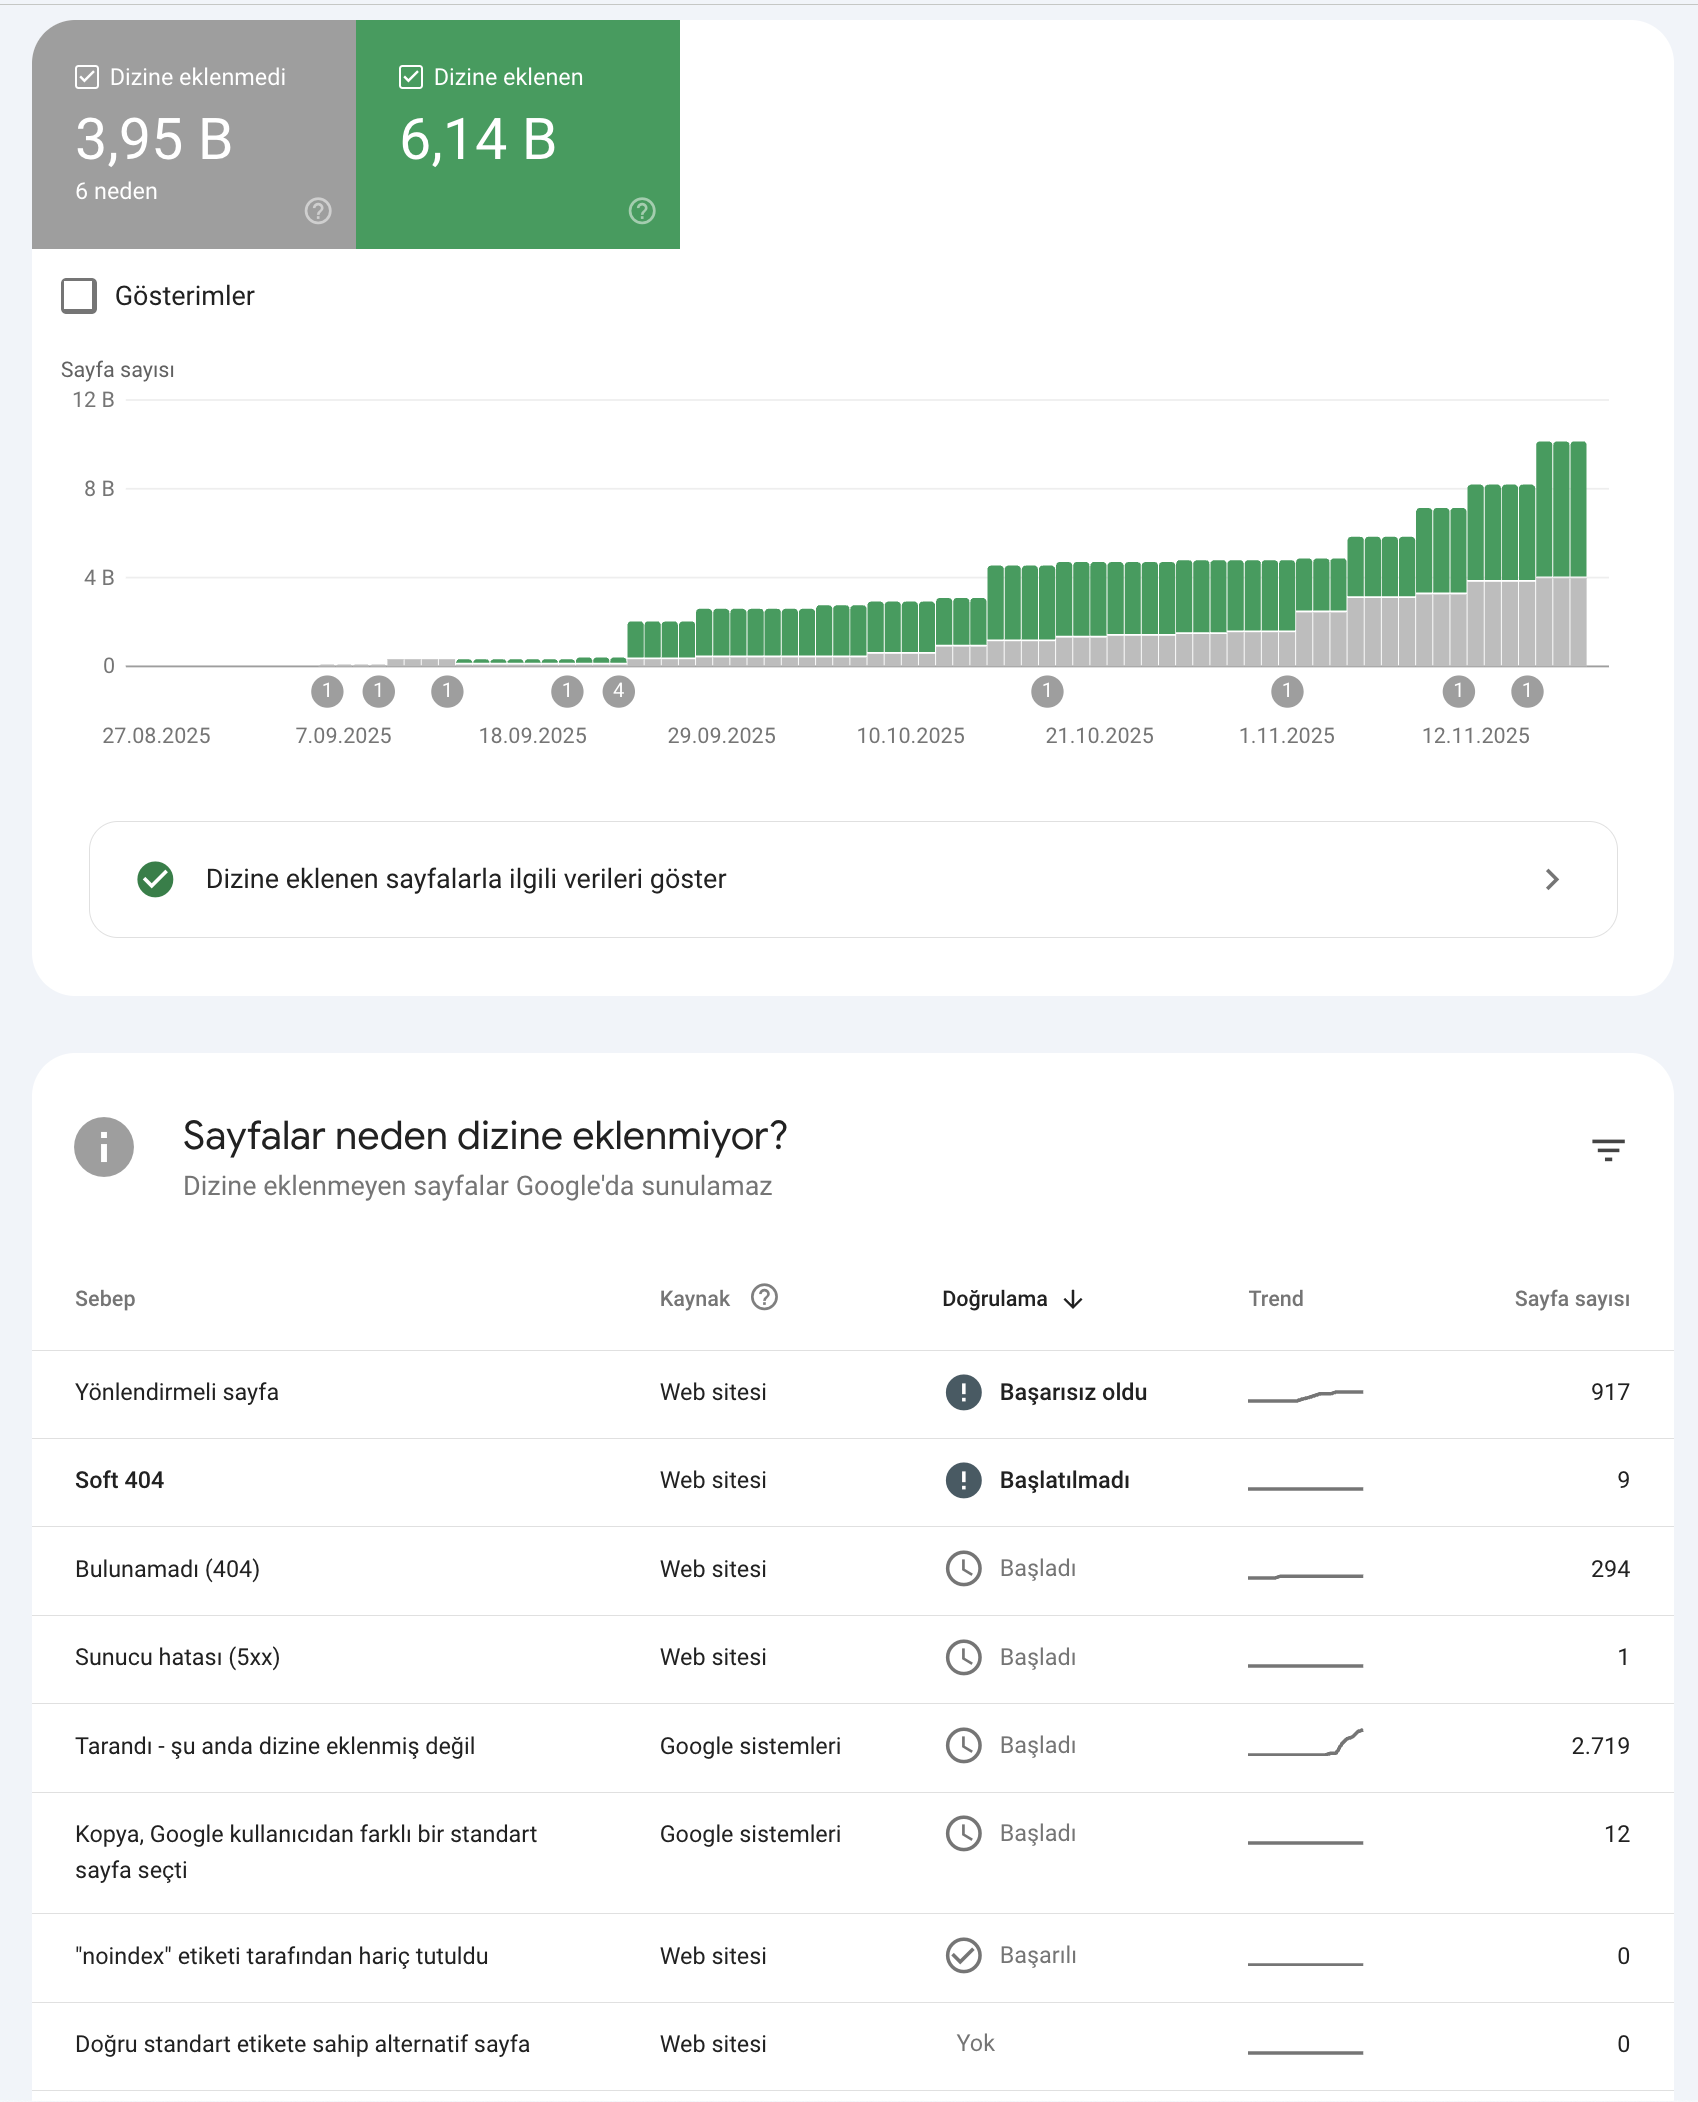Sort by Sebep column header

click(x=105, y=1299)
